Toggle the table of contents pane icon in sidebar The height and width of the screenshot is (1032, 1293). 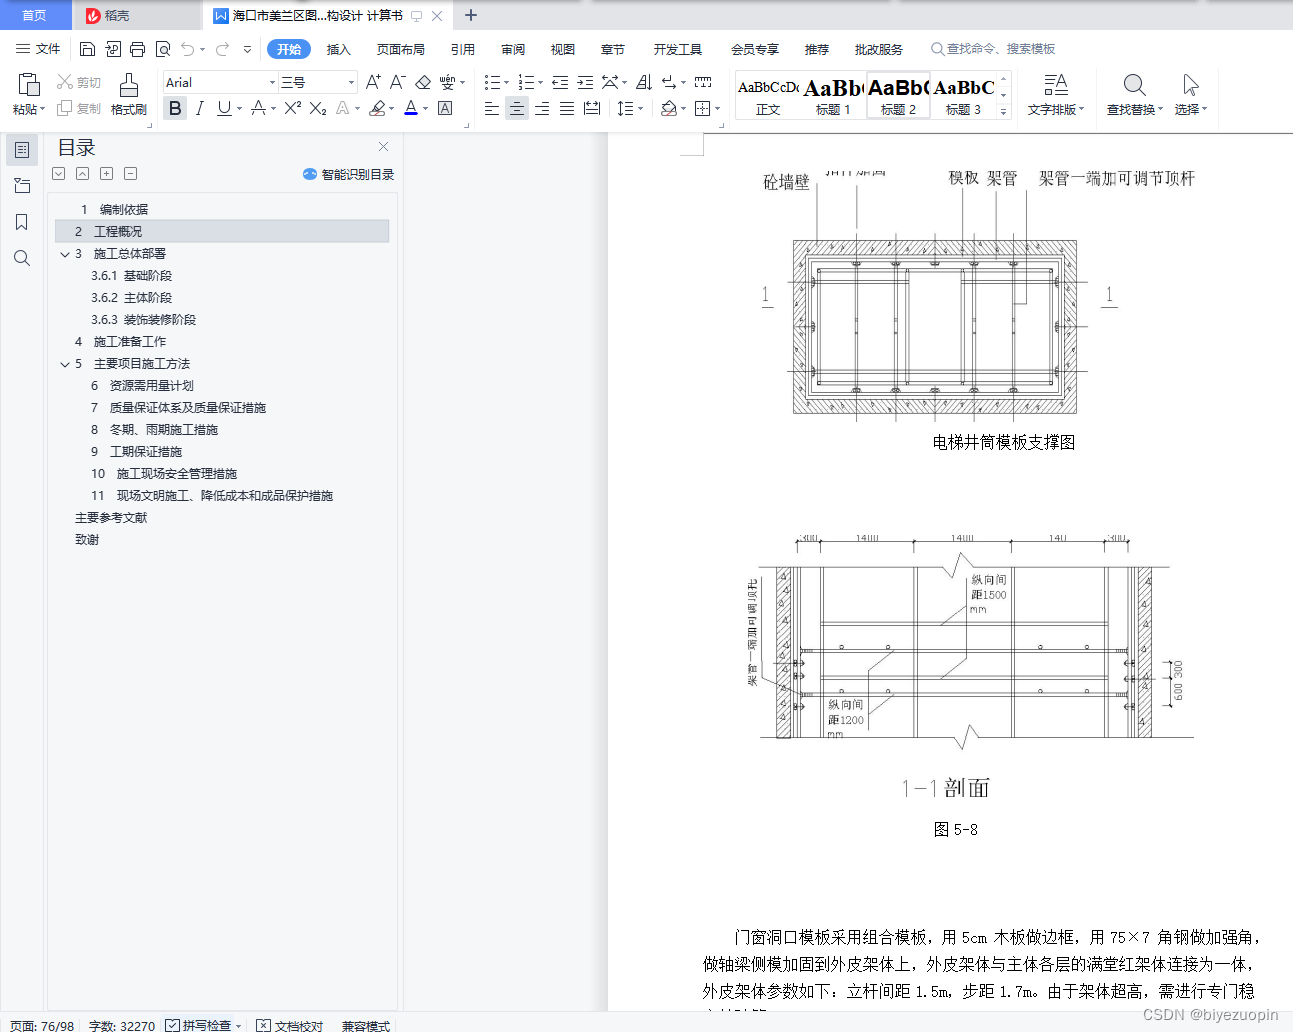coord(22,150)
